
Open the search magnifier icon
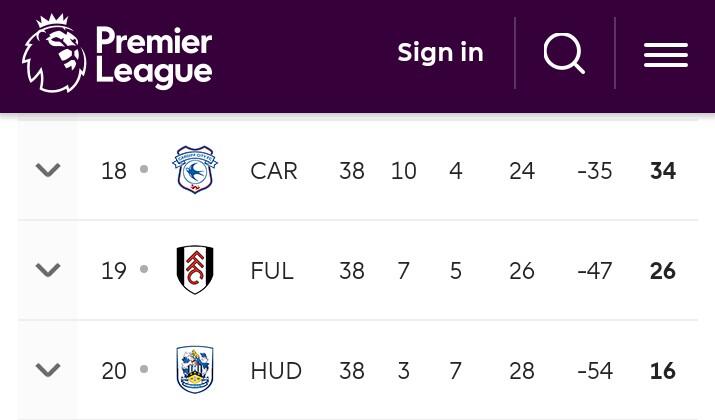[x=564, y=53]
